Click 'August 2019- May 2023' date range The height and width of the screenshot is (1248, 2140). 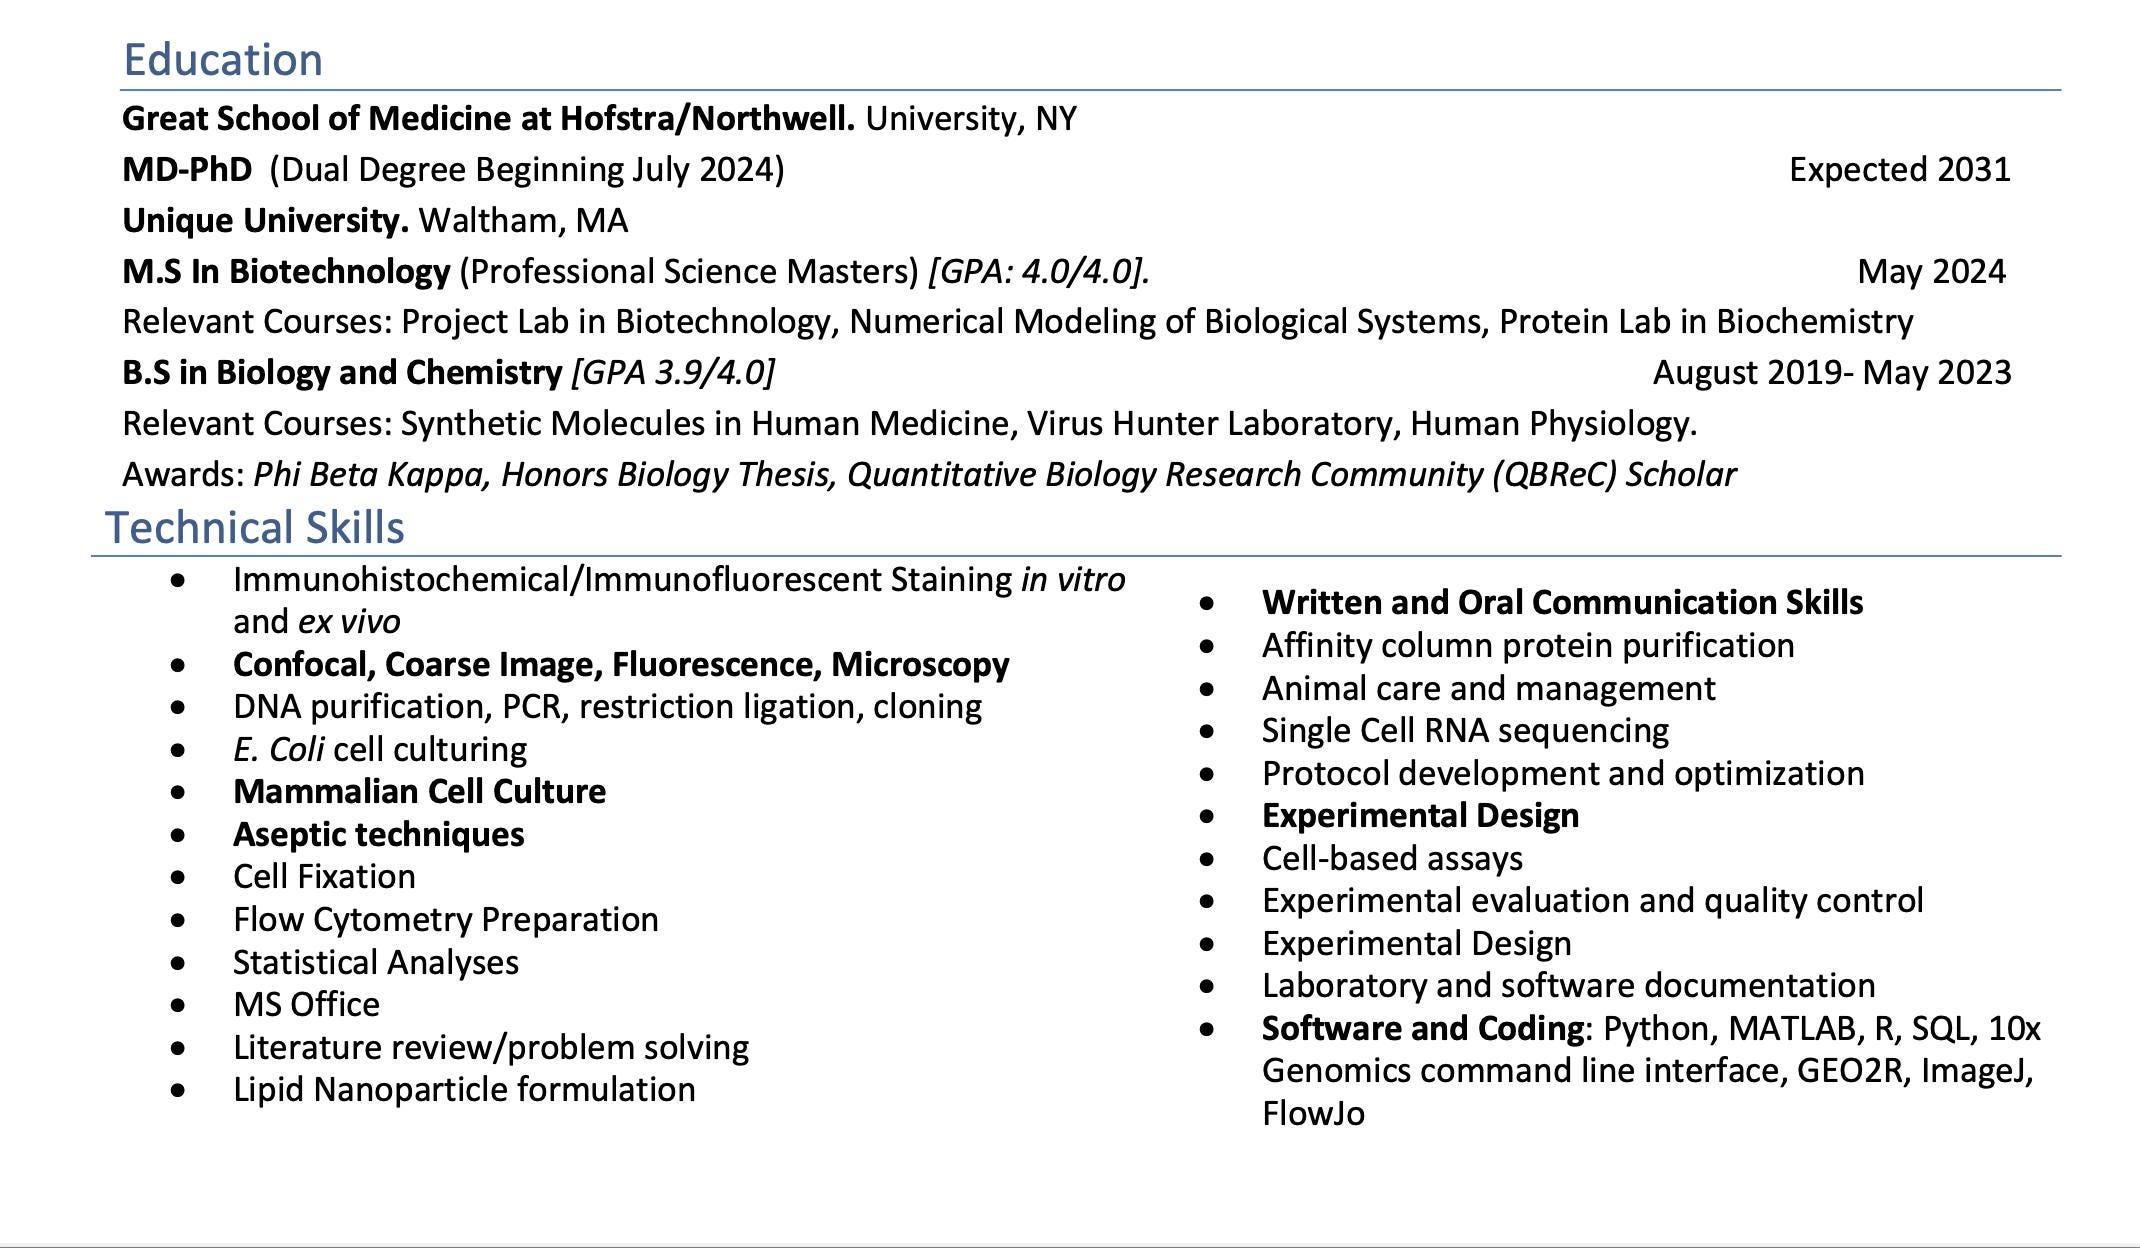(x=1832, y=372)
